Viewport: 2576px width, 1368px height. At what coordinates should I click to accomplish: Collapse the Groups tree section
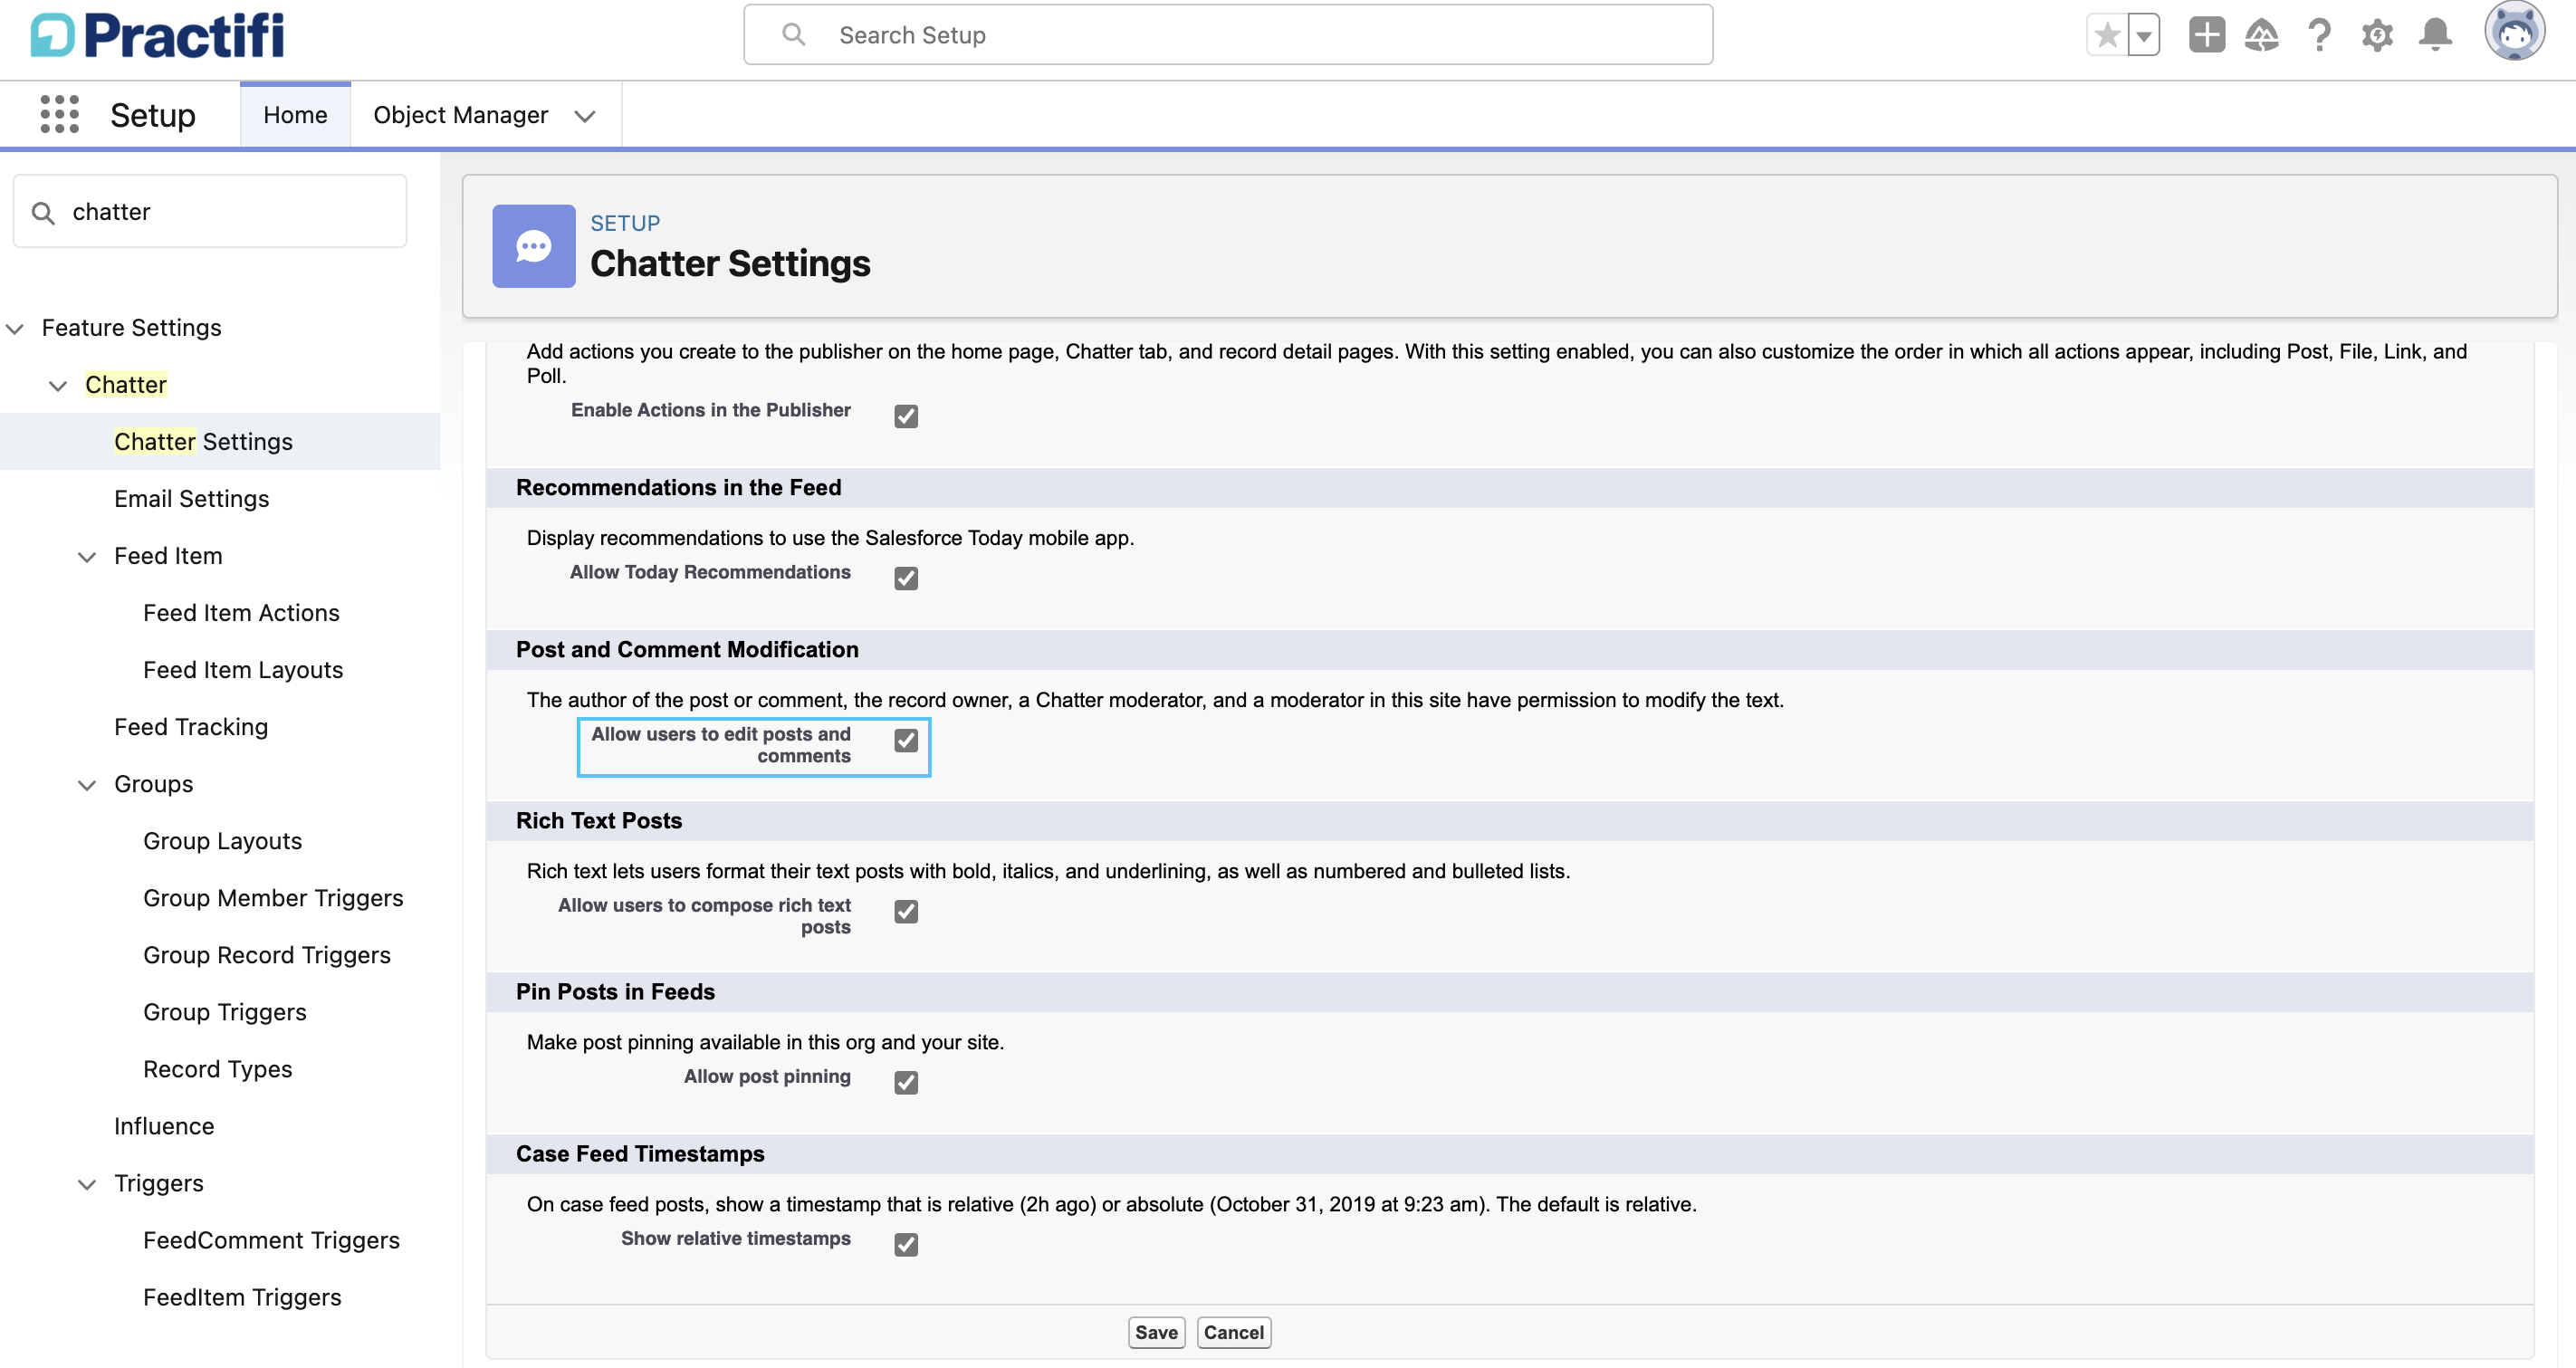87,785
